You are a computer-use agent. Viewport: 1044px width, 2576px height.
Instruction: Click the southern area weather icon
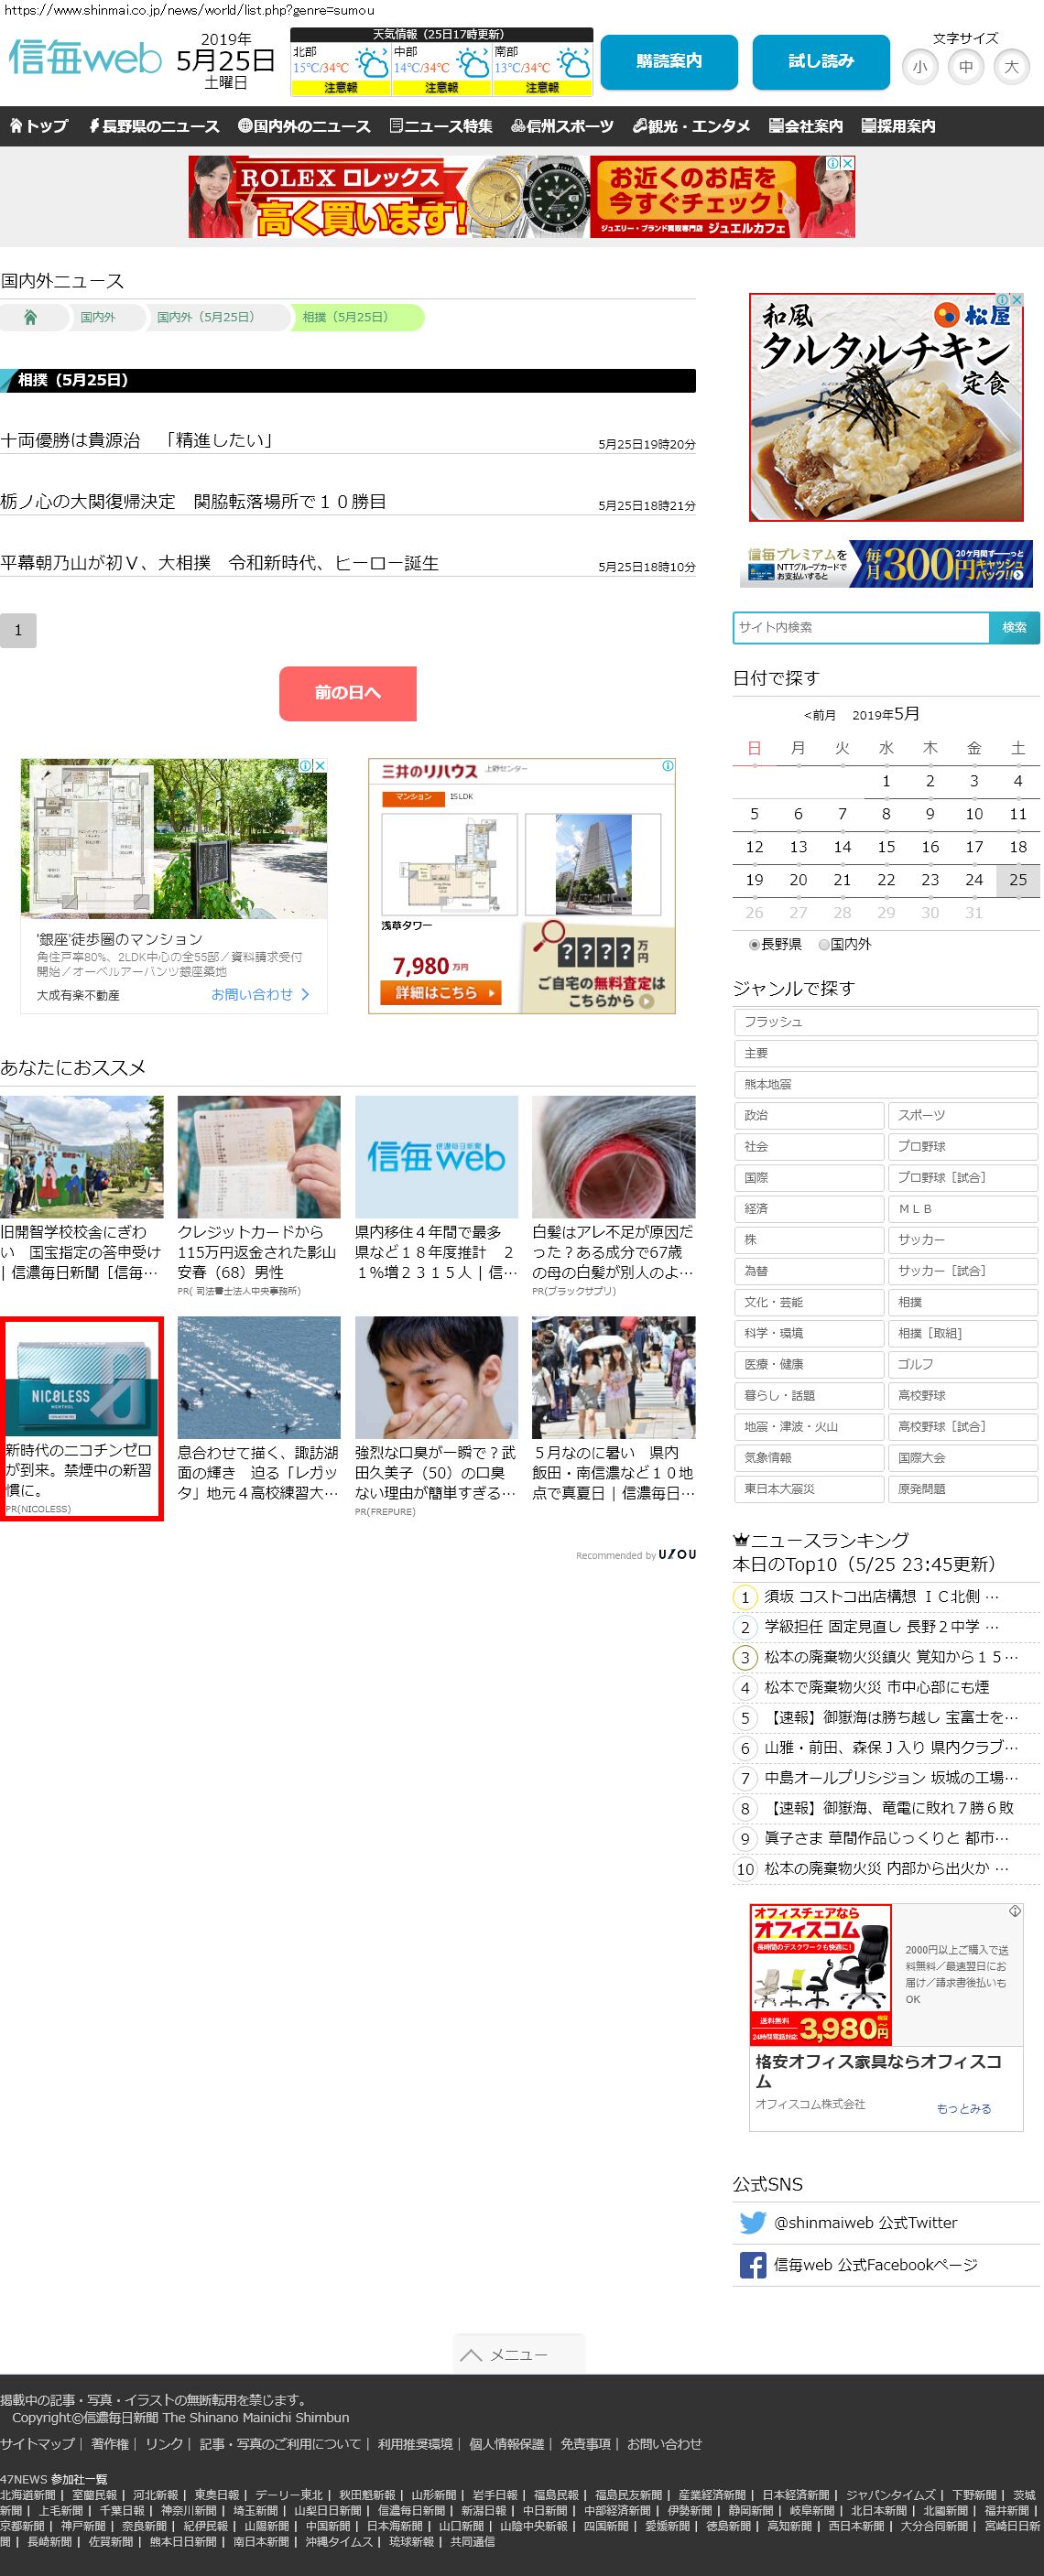click(574, 64)
